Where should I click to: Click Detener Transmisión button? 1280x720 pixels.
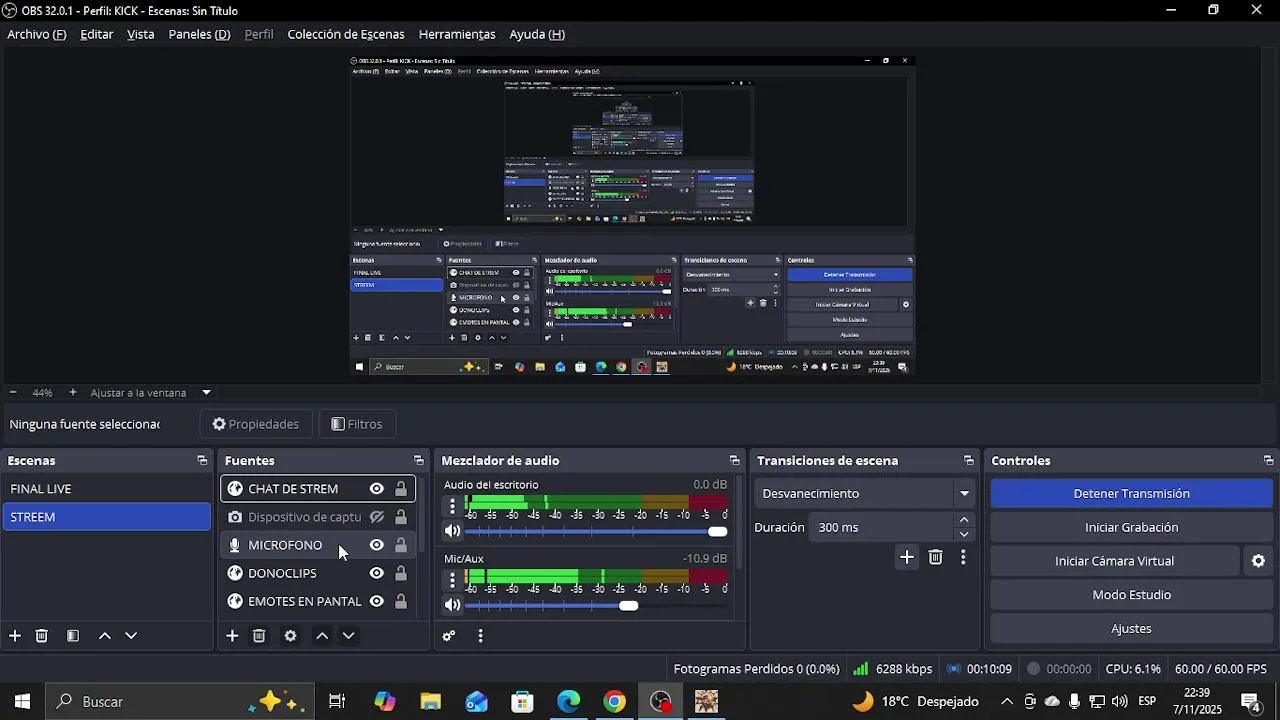coord(1131,493)
